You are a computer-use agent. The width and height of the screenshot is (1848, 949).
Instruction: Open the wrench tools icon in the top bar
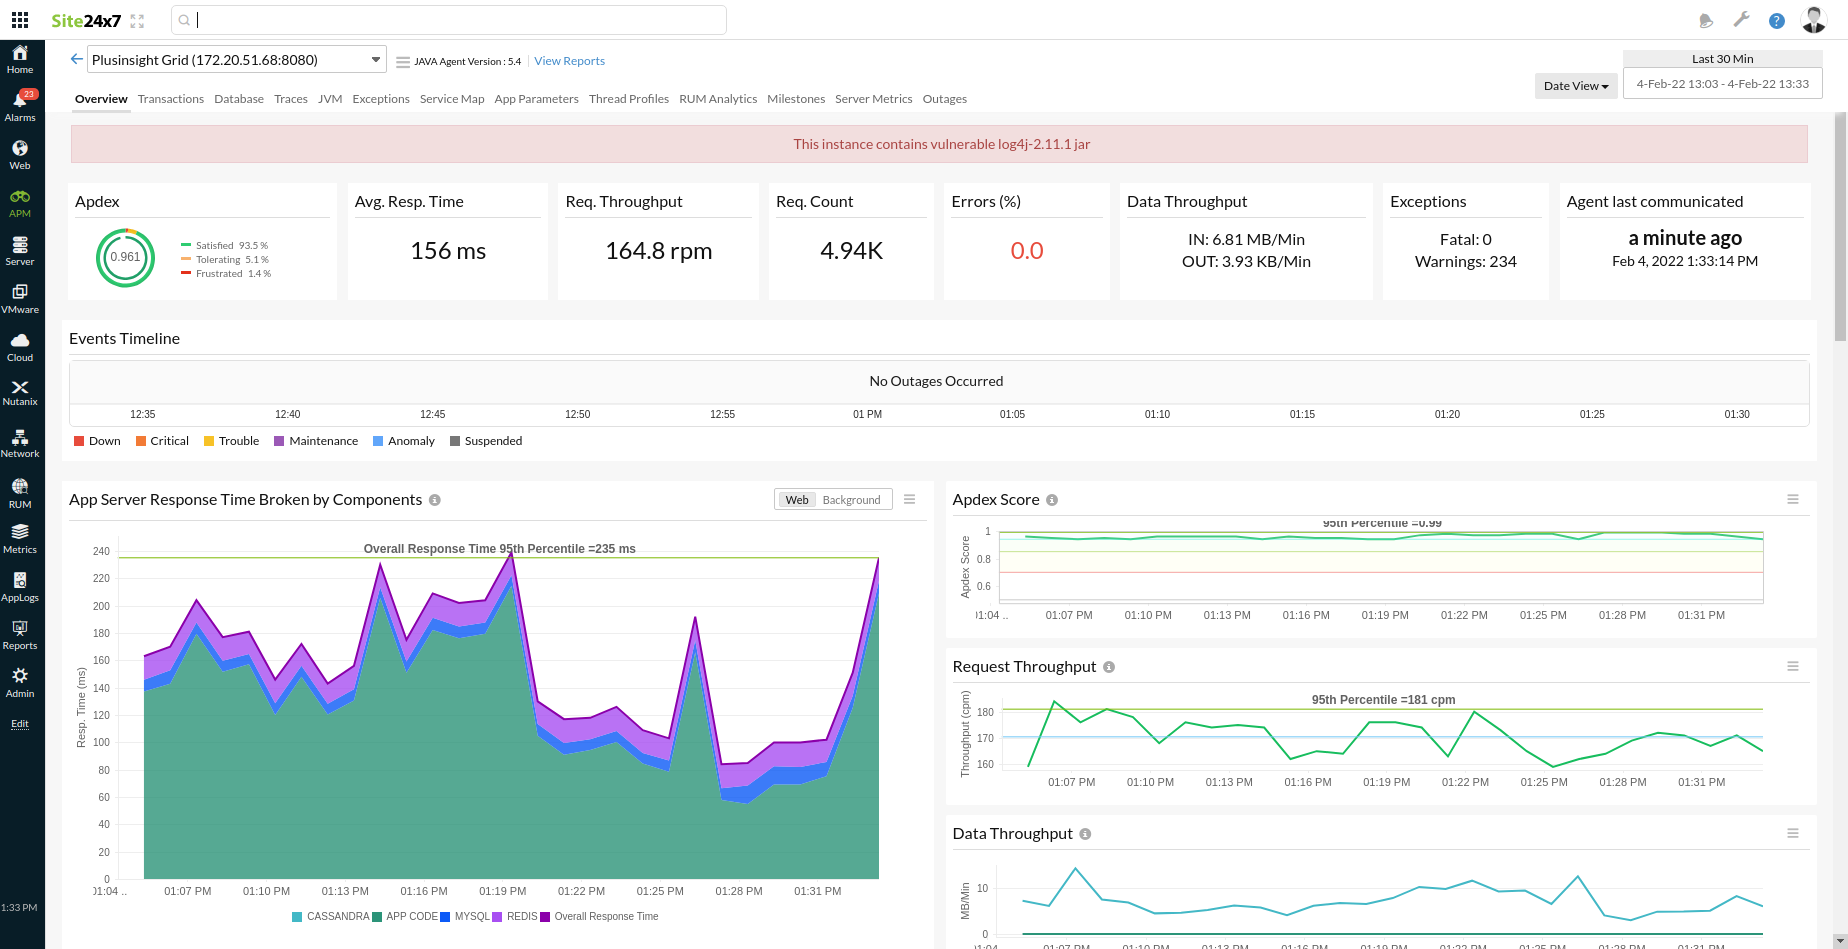pyautogui.click(x=1741, y=19)
